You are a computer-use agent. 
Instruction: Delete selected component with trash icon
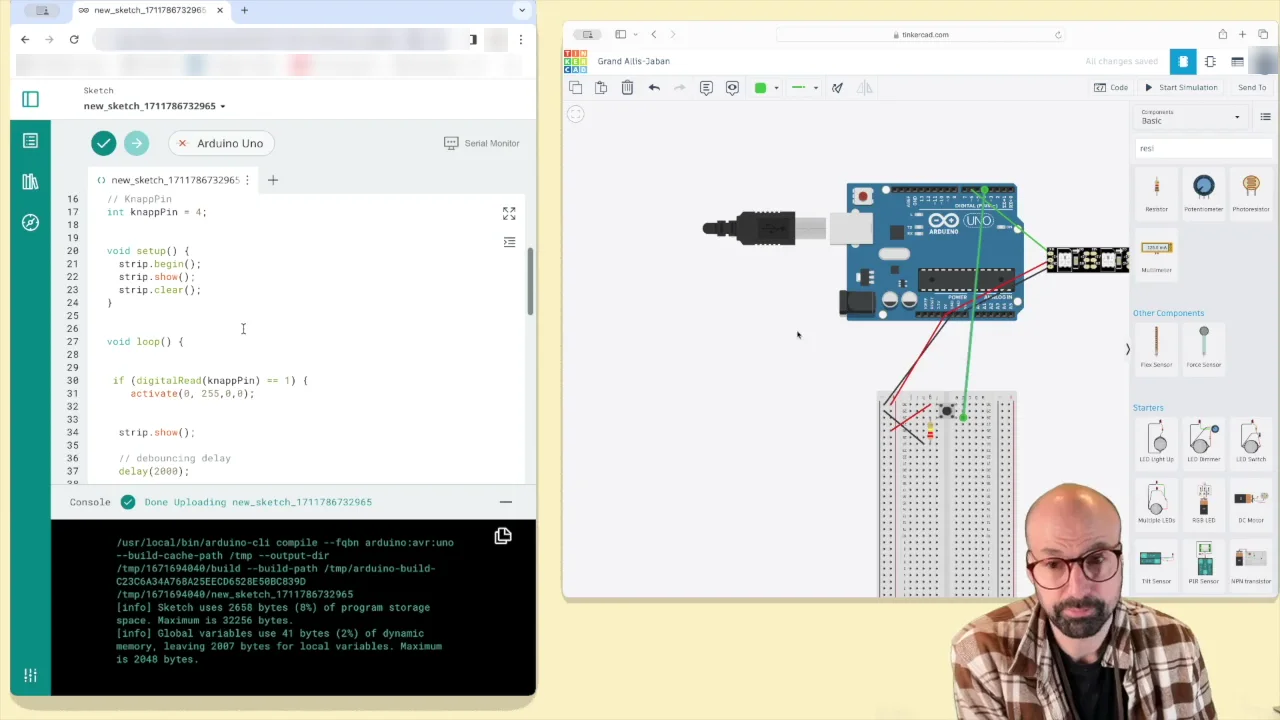627,88
